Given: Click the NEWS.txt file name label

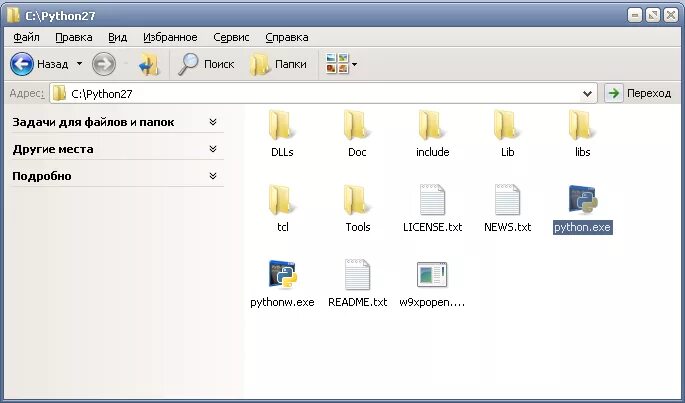Looking at the screenshot, I should [507, 227].
